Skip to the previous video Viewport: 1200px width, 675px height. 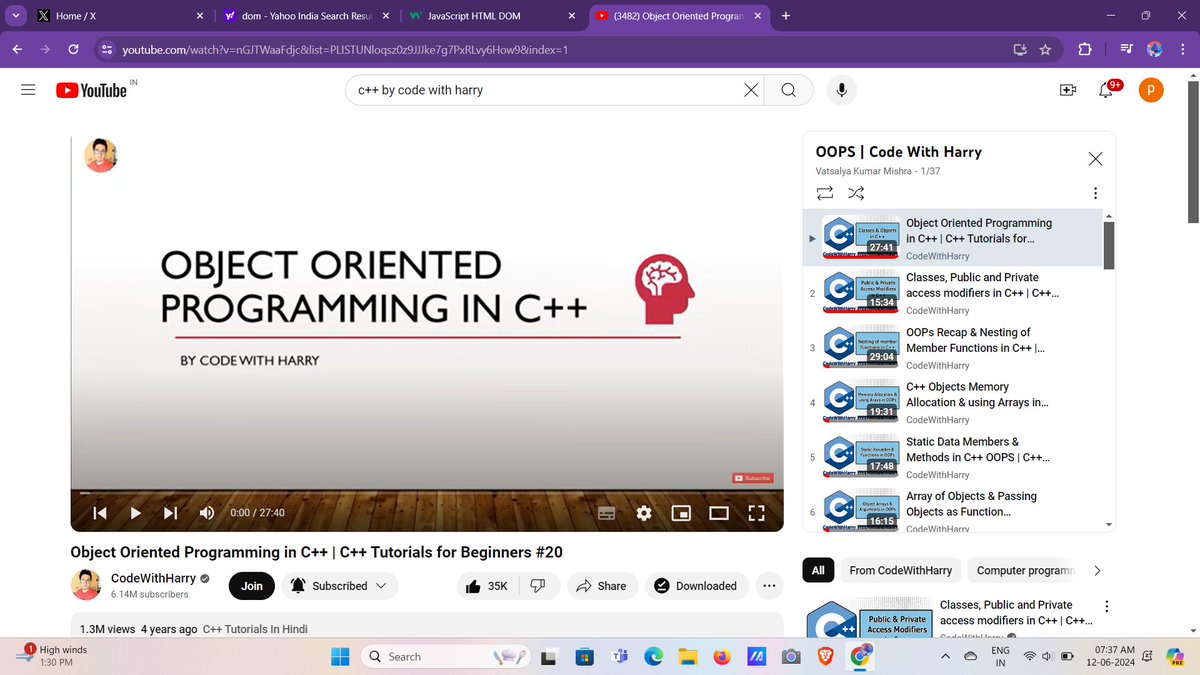(100, 513)
